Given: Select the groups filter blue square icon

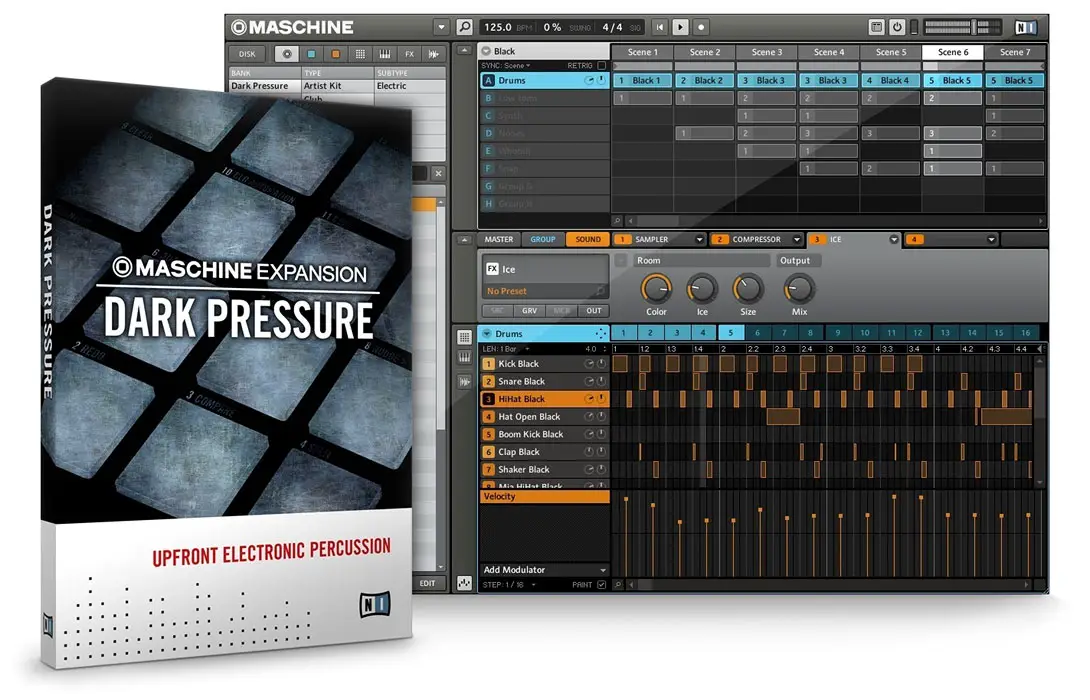Looking at the screenshot, I should [311, 54].
